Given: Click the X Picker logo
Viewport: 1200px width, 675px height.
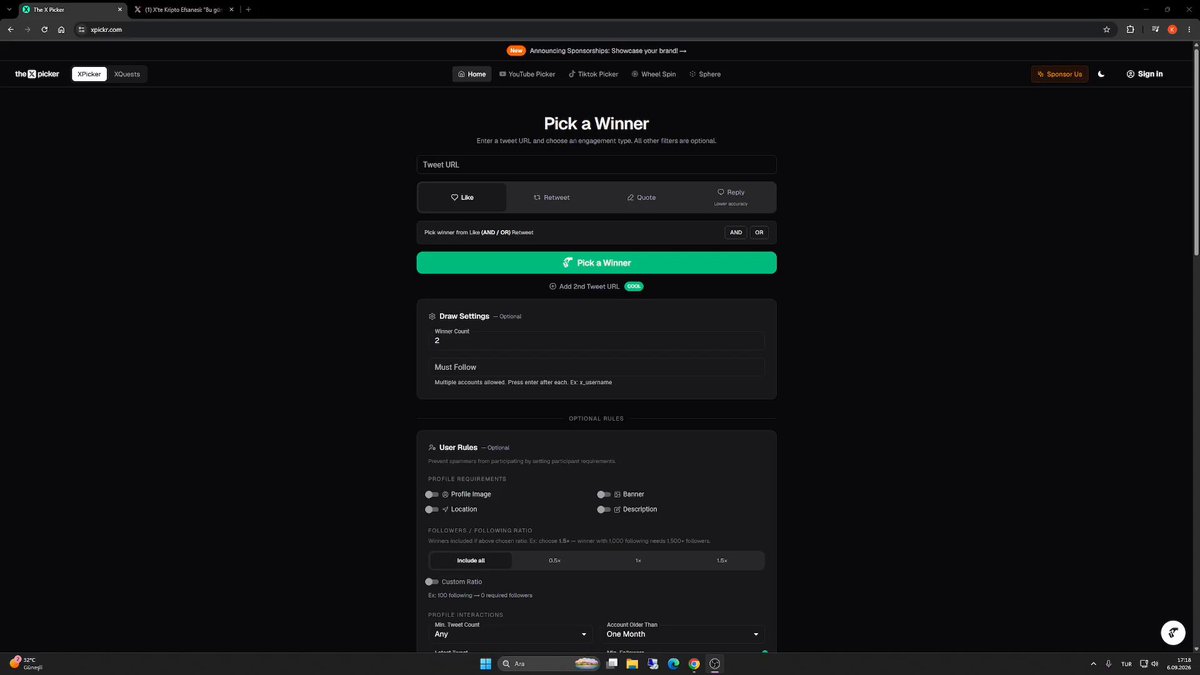Looking at the screenshot, I should click(x=37, y=74).
